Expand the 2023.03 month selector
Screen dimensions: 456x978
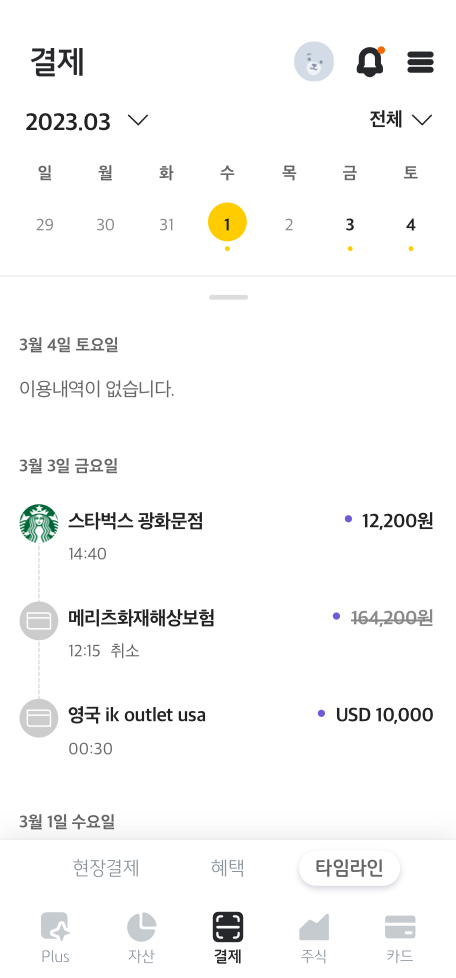(x=87, y=121)
